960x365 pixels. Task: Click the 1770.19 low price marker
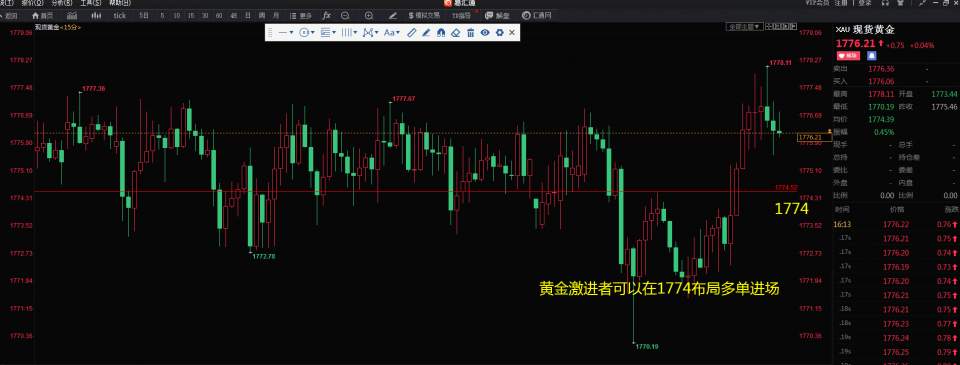pyautogui.click(x=647, y=347)
